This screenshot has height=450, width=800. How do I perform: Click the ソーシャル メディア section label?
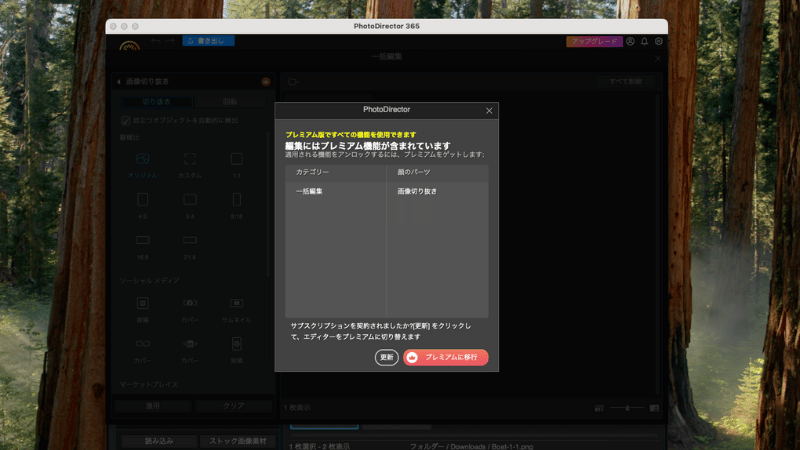pyautogui.click(x=149, y=281)
